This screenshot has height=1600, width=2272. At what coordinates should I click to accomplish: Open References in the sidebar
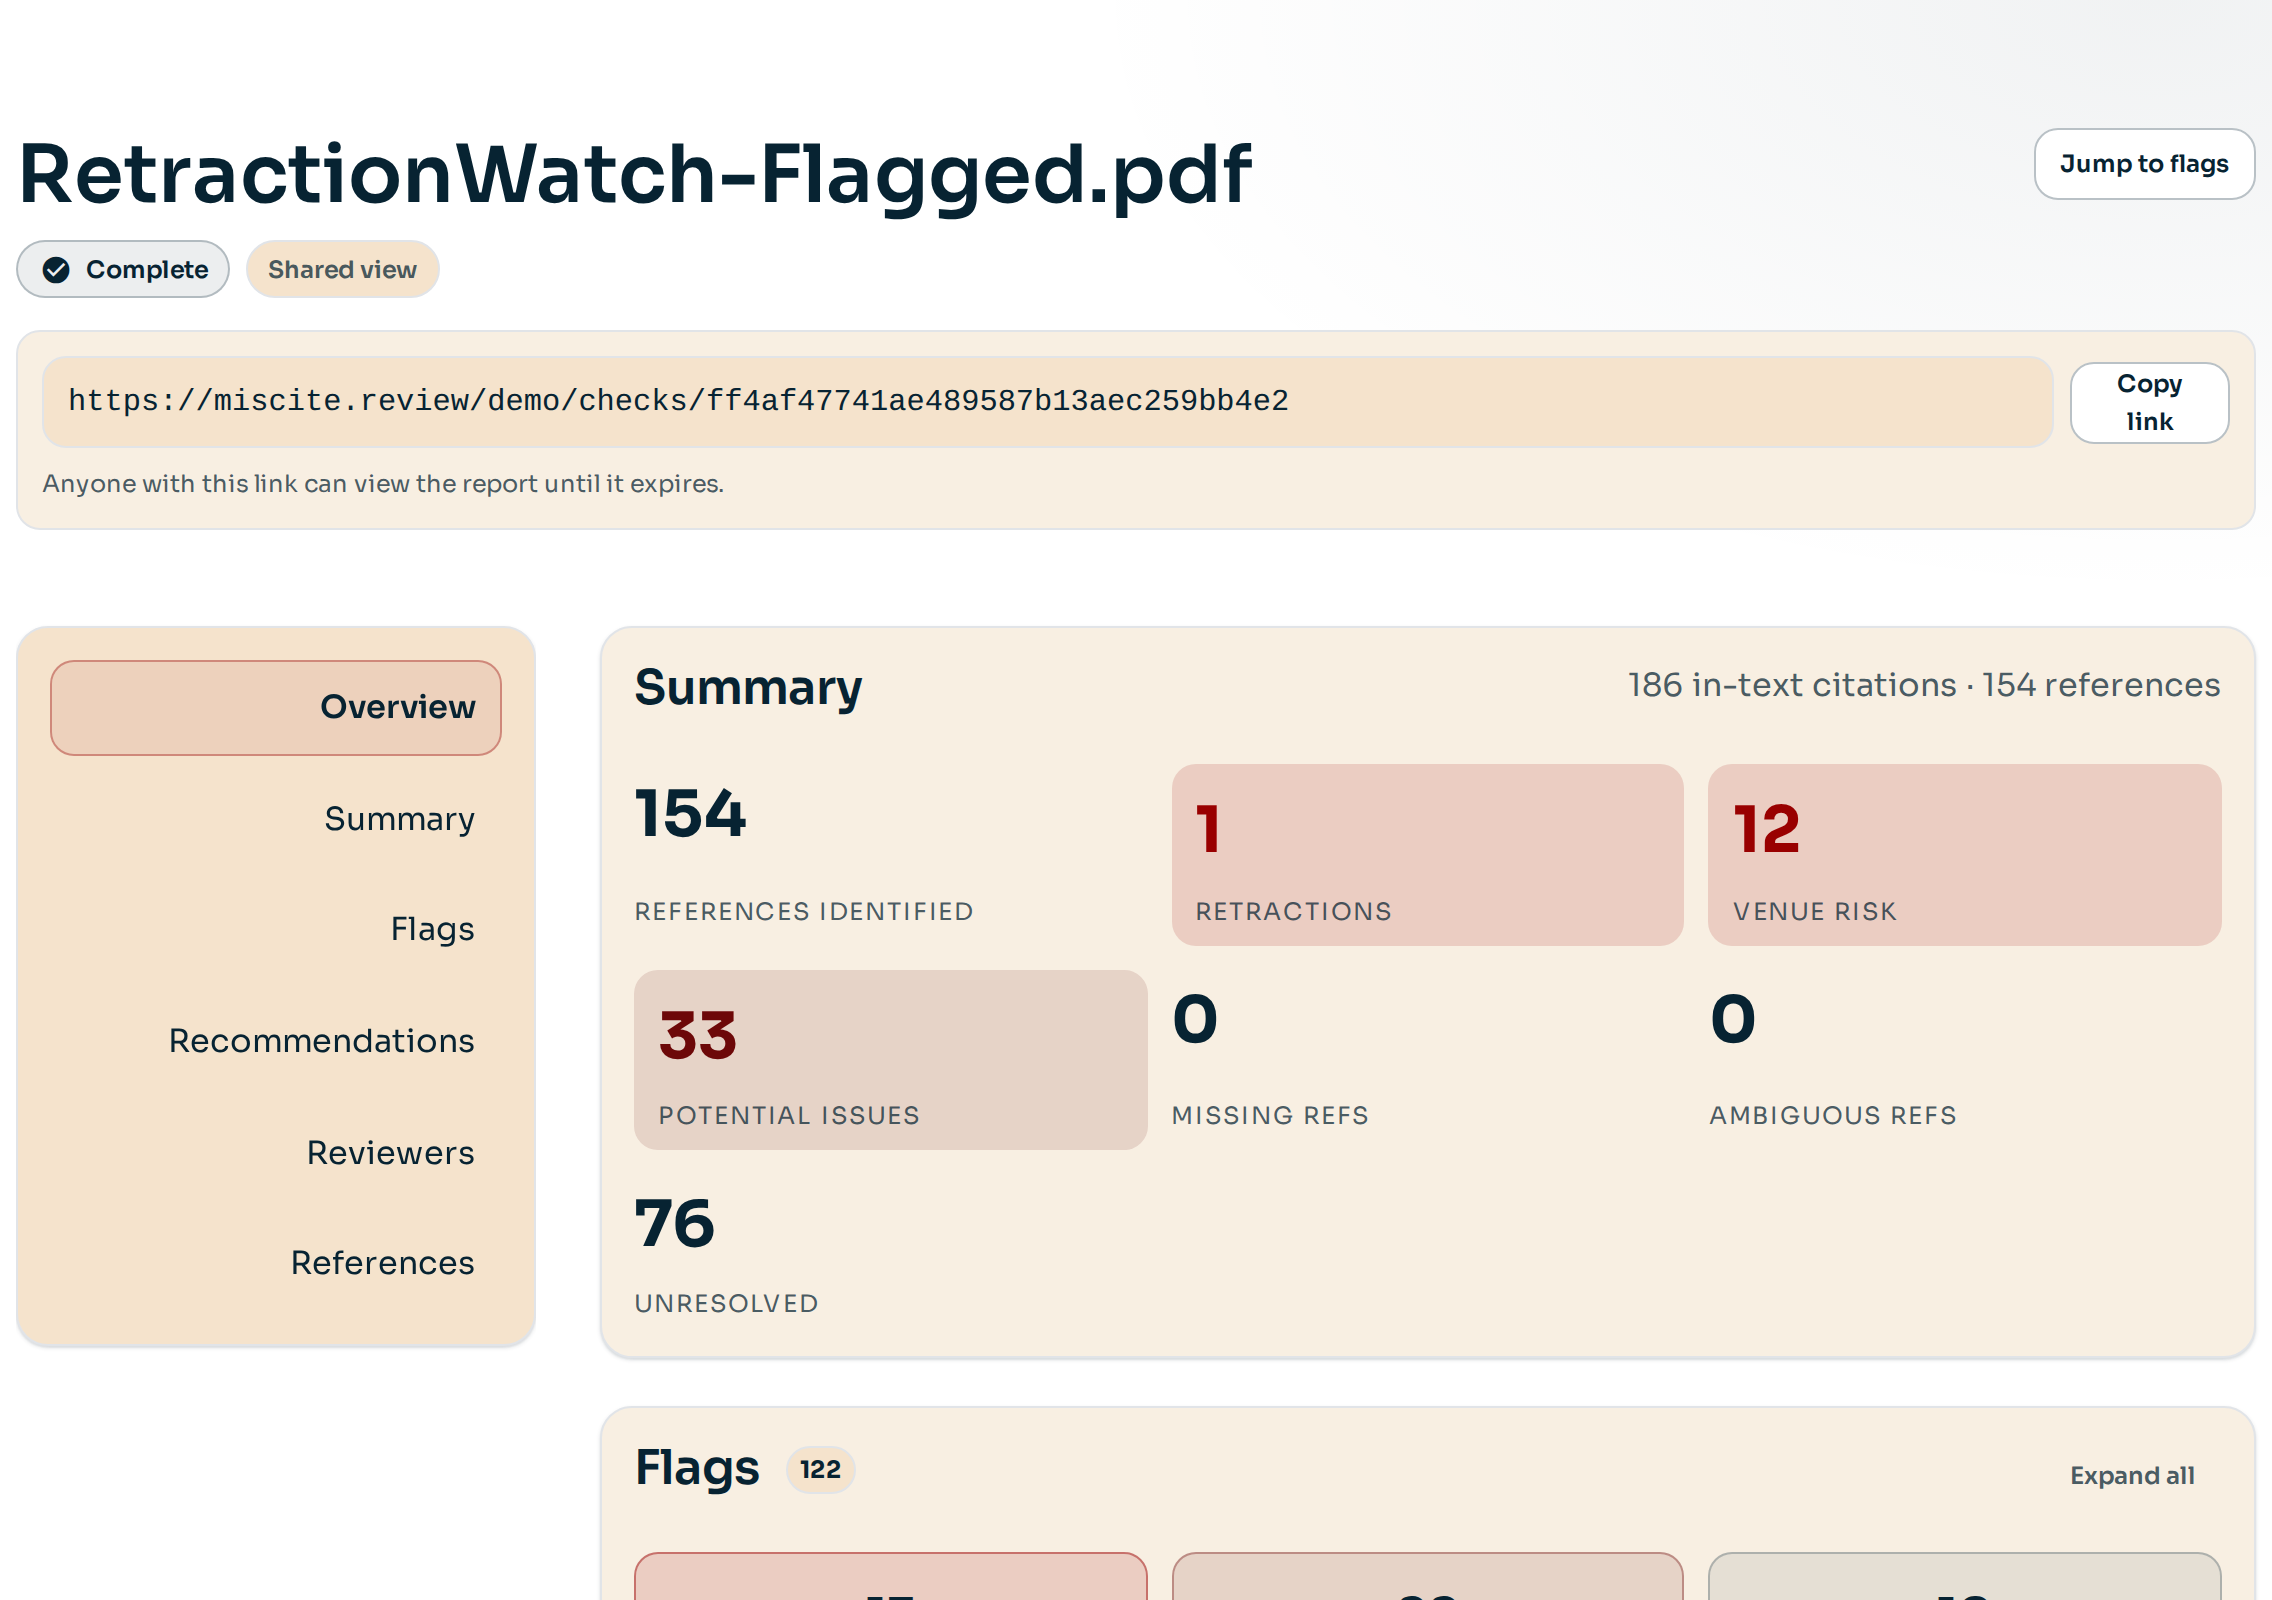pyautogui.click(x=382, y=1263)
